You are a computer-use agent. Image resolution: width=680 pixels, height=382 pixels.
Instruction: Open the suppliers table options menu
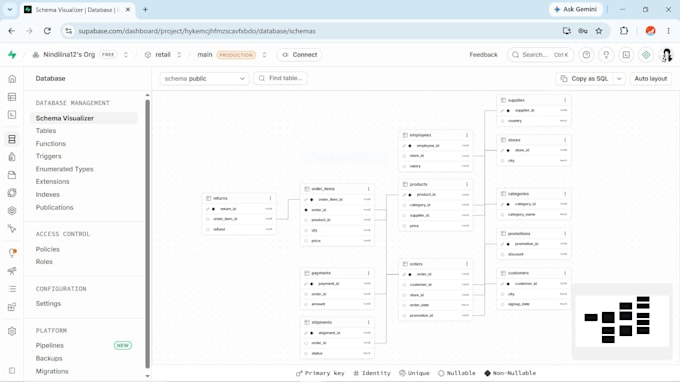[565, 100]
